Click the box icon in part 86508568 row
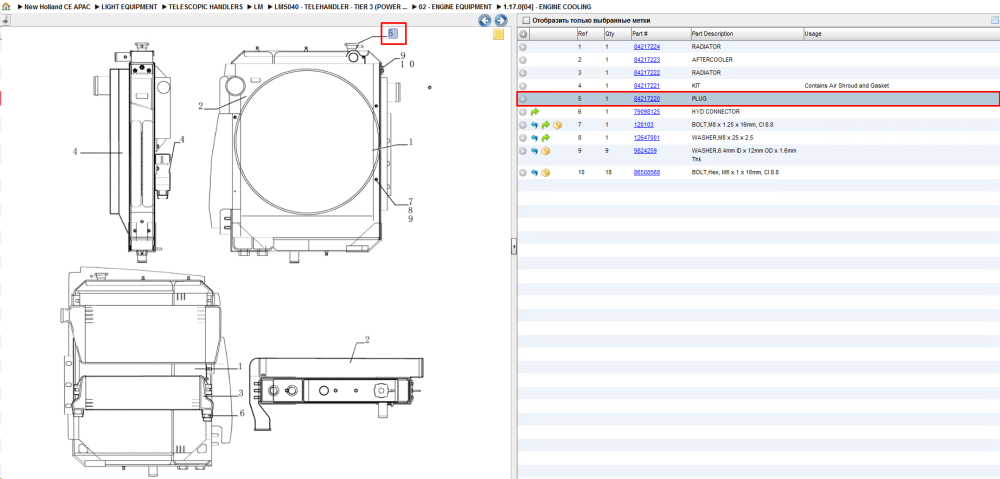 click(545, 173)
